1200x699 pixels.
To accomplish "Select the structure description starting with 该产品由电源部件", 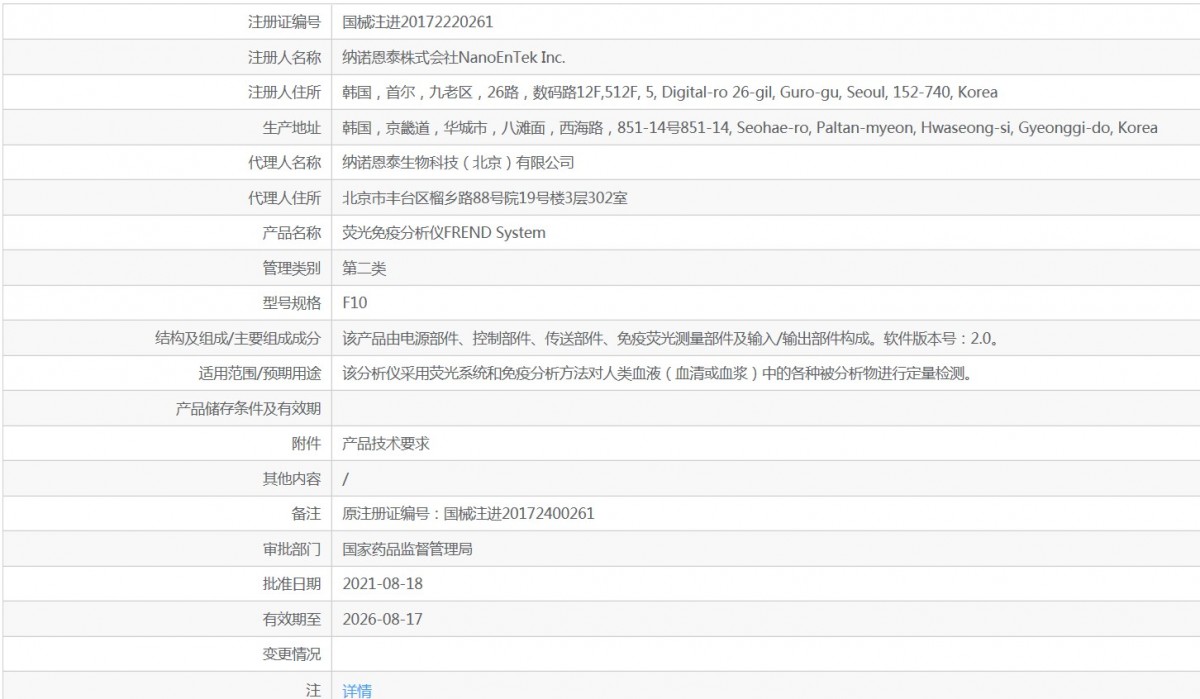I will click(670, 338).
